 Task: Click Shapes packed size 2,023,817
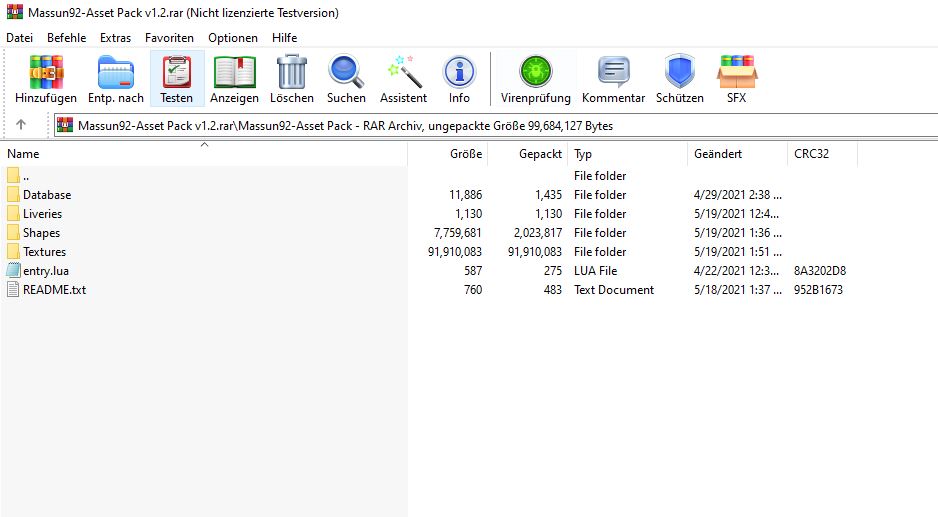pos(538,233)
